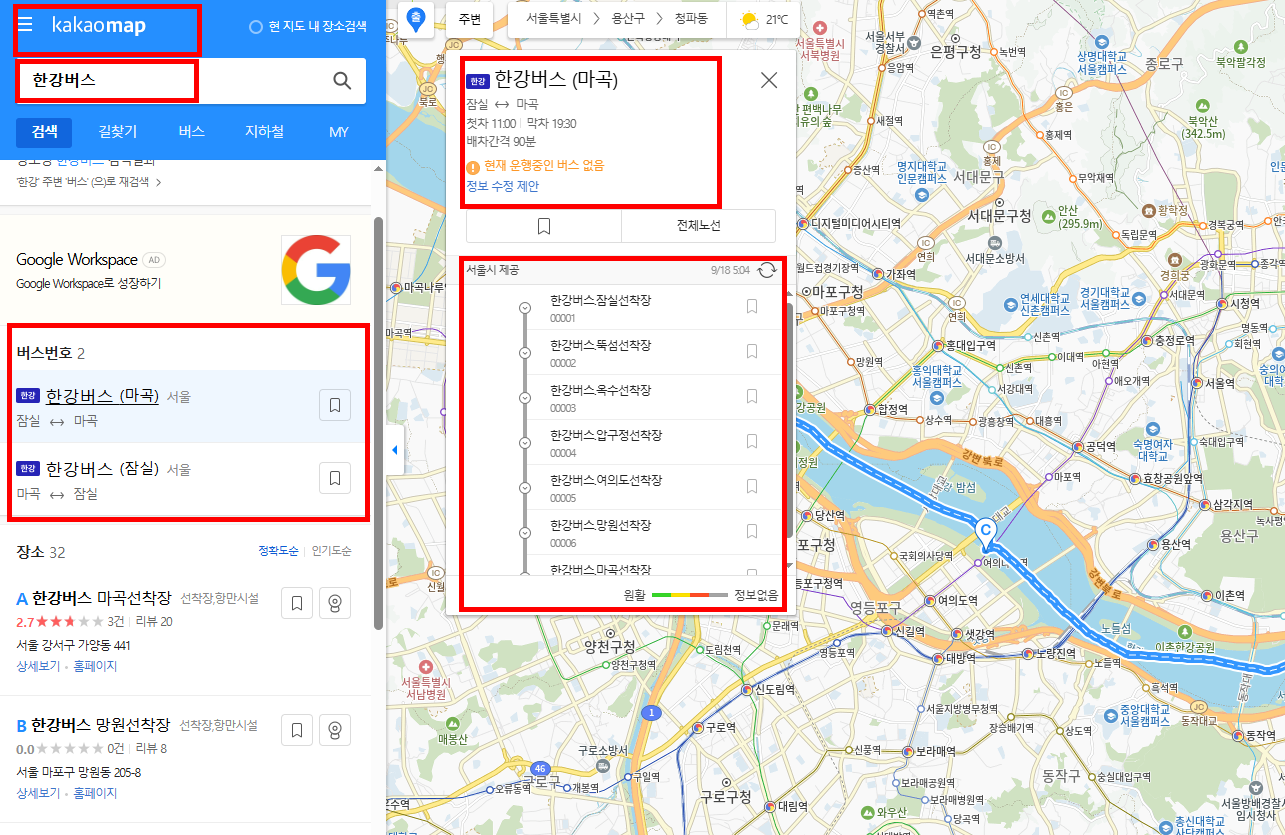The image size is (1285, 835).
Task: Open 상세보기 for 마곡선착장
Action: [x=38, y=665]
